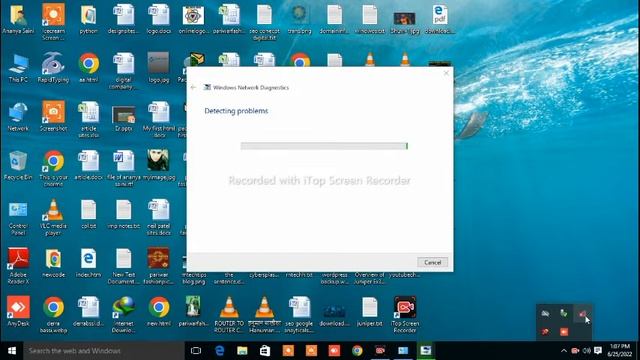
Task: Select the 'youtubech...' label below the dialog
Action: point(404,275)
